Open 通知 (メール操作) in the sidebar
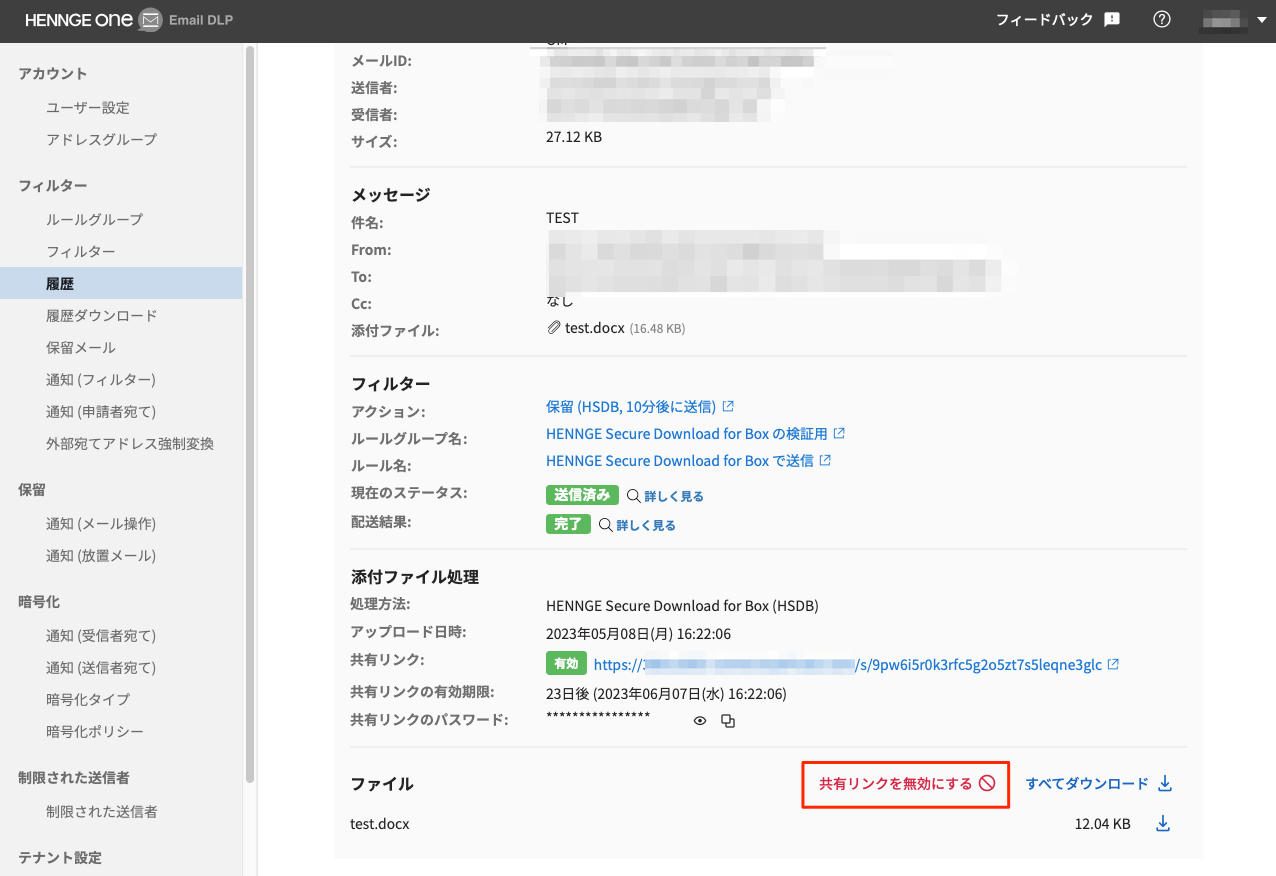Screen dimensions: 1276x876 (101, 523)
